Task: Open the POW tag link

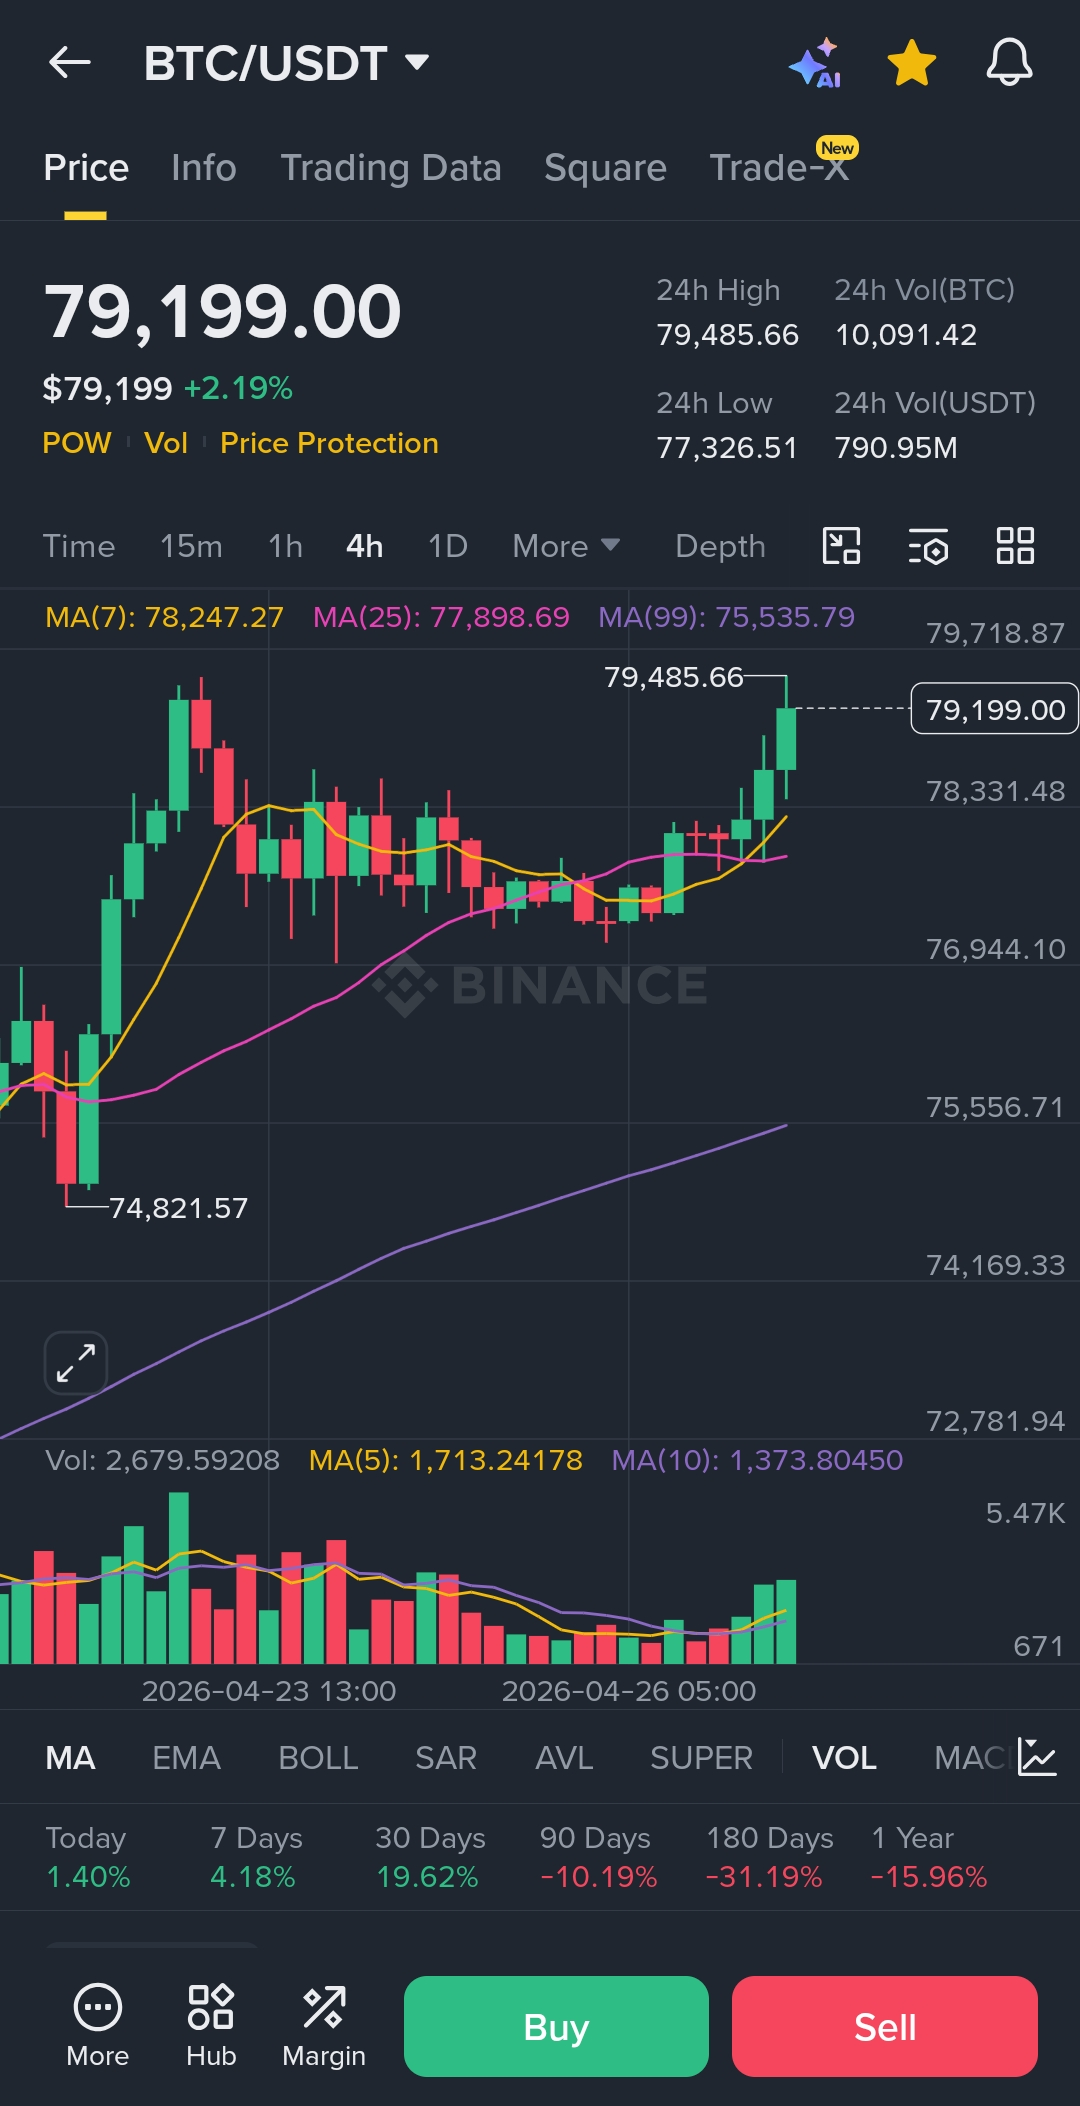Action: coord(77,443)
